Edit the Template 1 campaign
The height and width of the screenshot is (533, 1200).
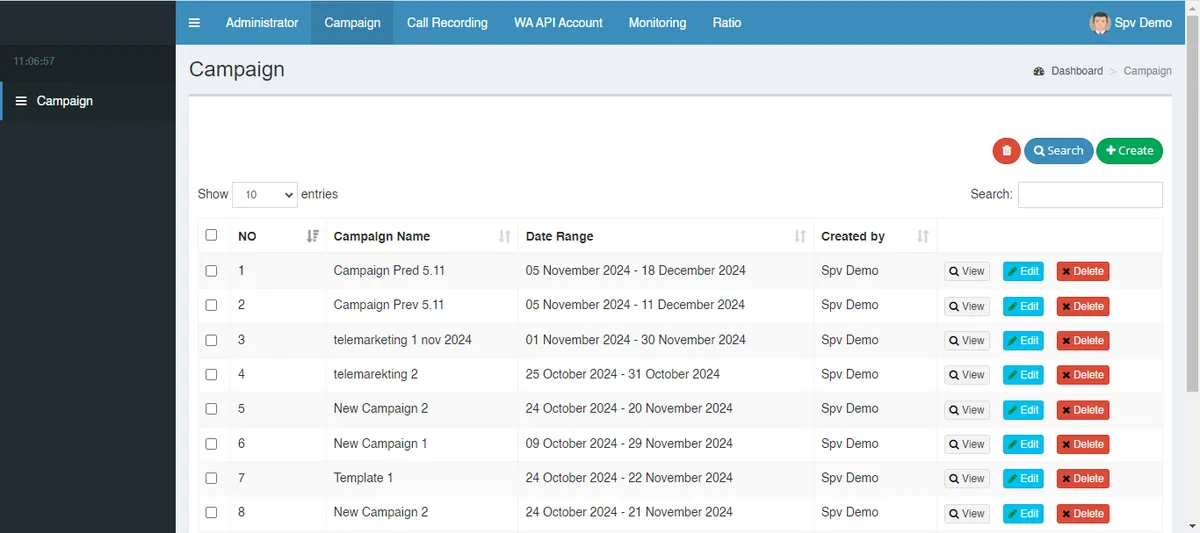[x=1023, y=478]
